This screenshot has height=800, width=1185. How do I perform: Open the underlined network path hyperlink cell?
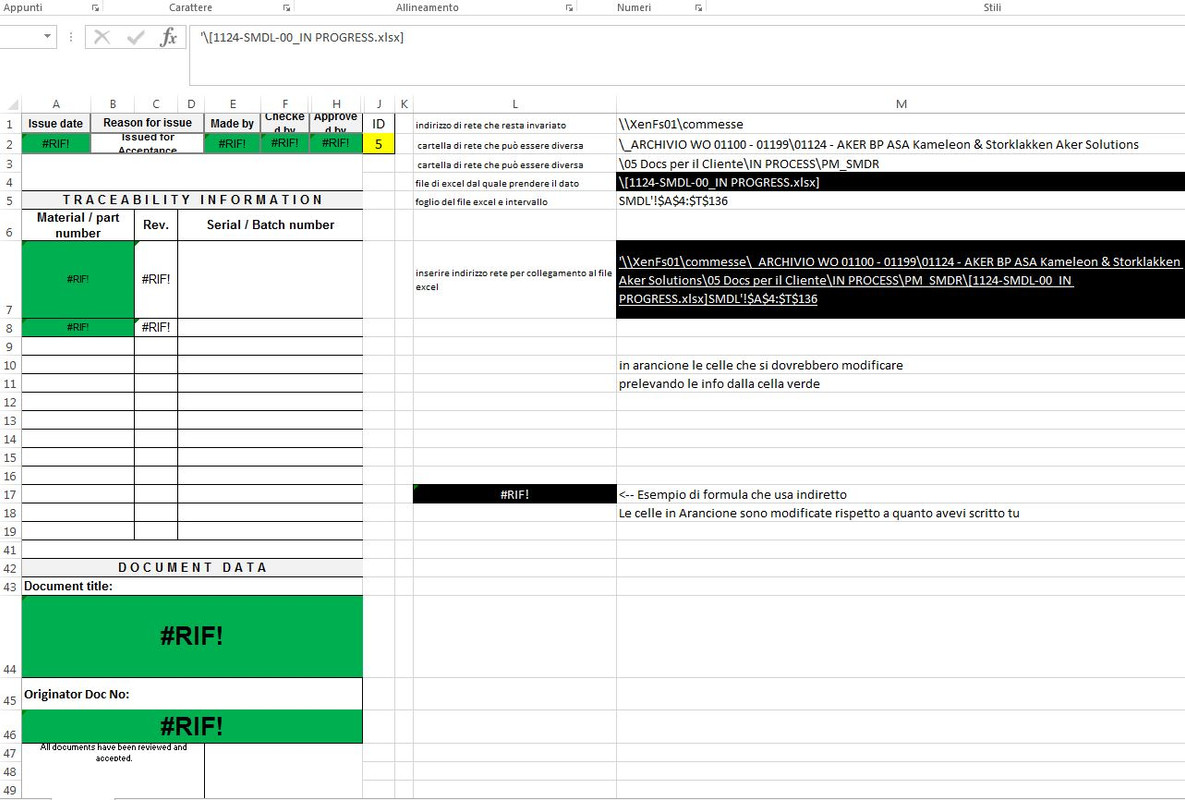point(900,280)
